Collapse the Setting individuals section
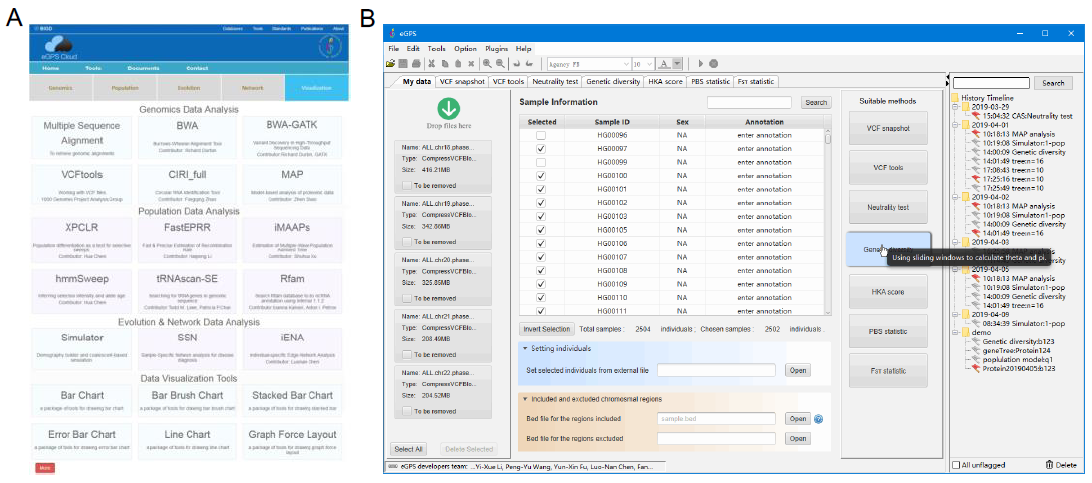Image resolution: width=1092 pixels, height=483 pixels. coord(527,348)
